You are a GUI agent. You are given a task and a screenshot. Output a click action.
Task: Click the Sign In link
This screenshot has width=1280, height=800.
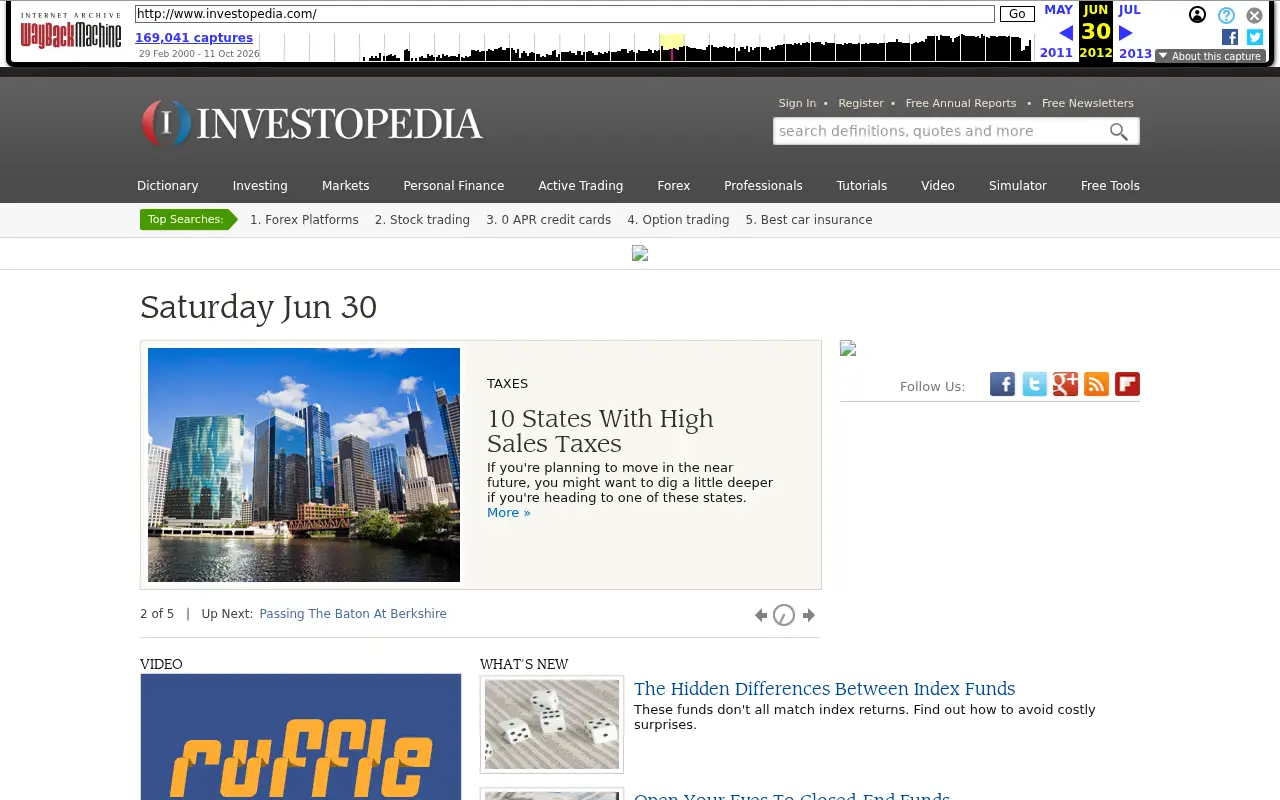pos(797,103)
